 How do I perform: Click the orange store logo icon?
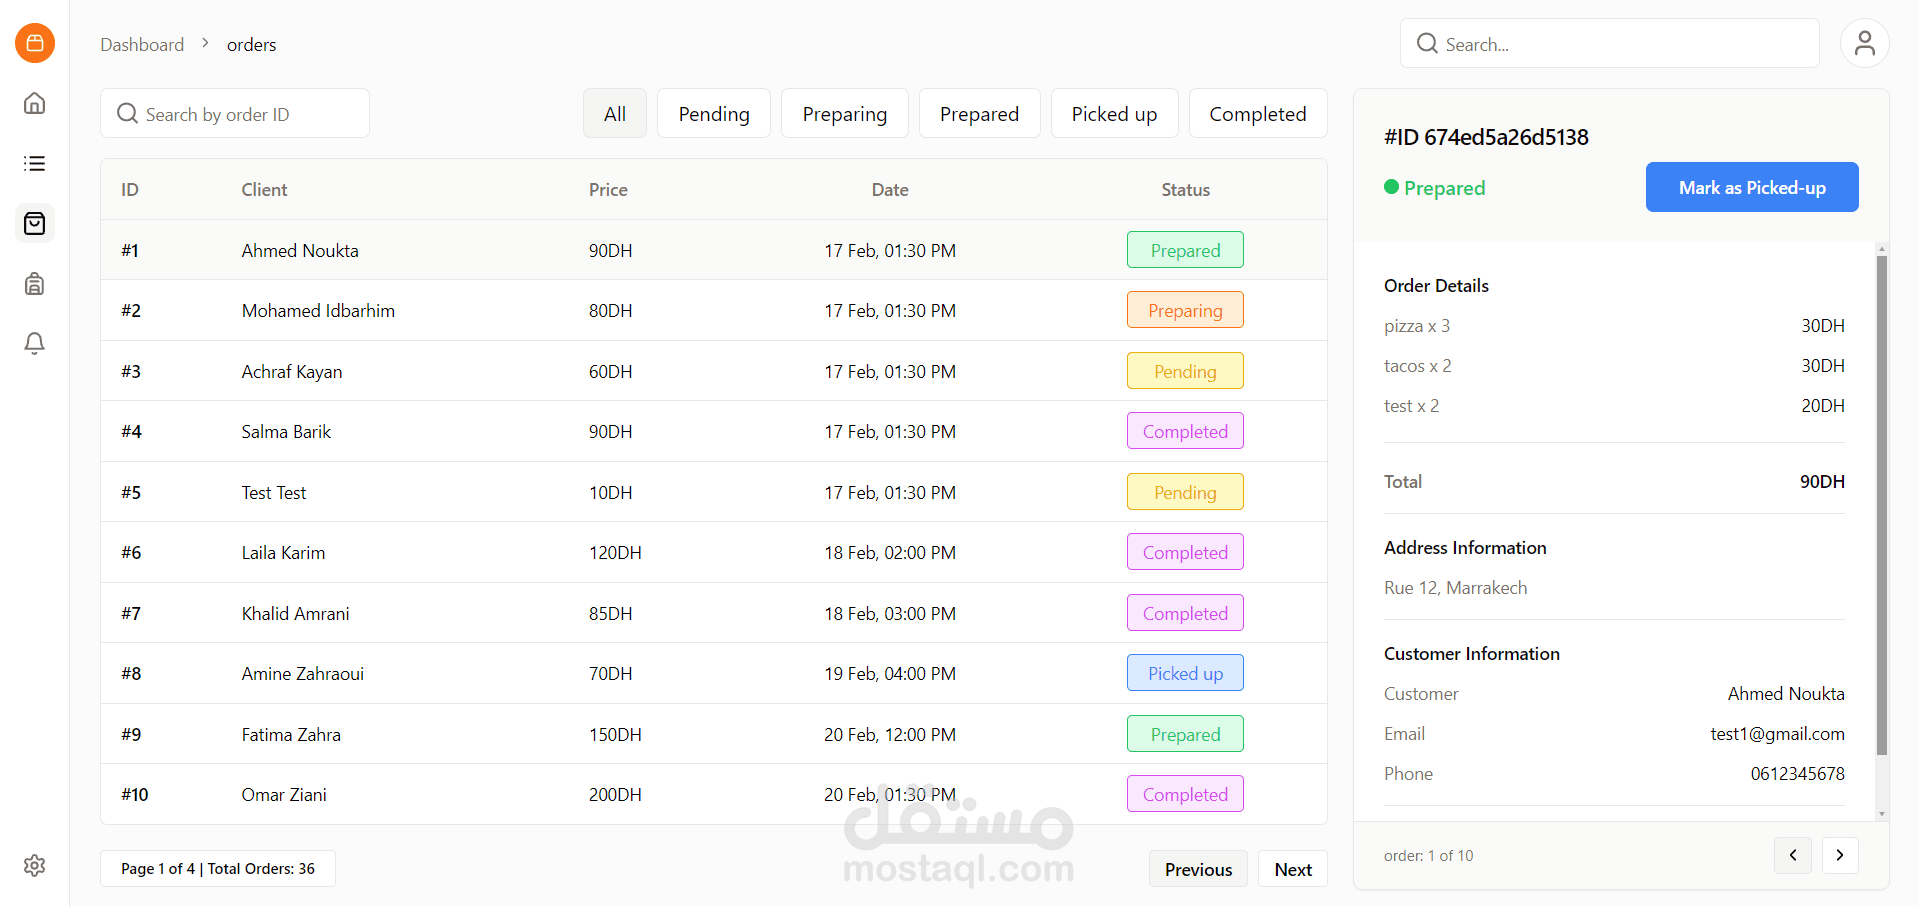point(35,43)
